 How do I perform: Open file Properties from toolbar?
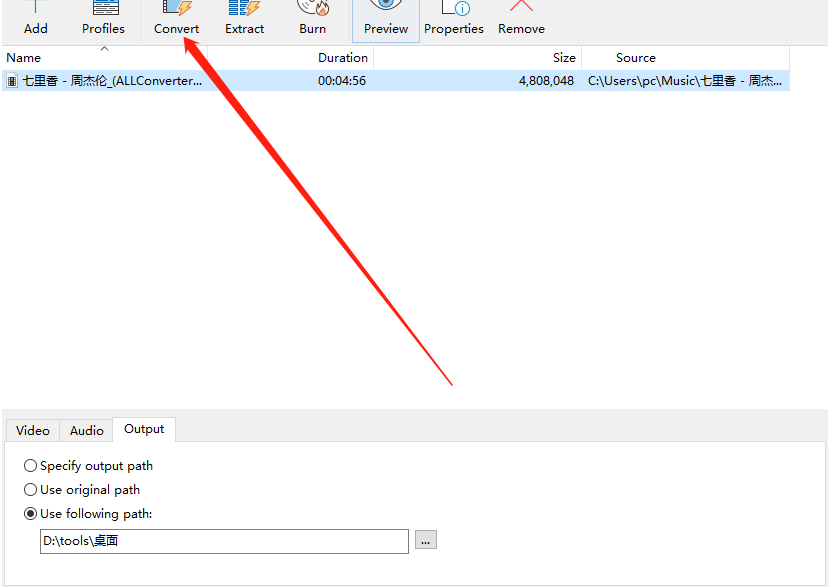[x=454, y=20]
